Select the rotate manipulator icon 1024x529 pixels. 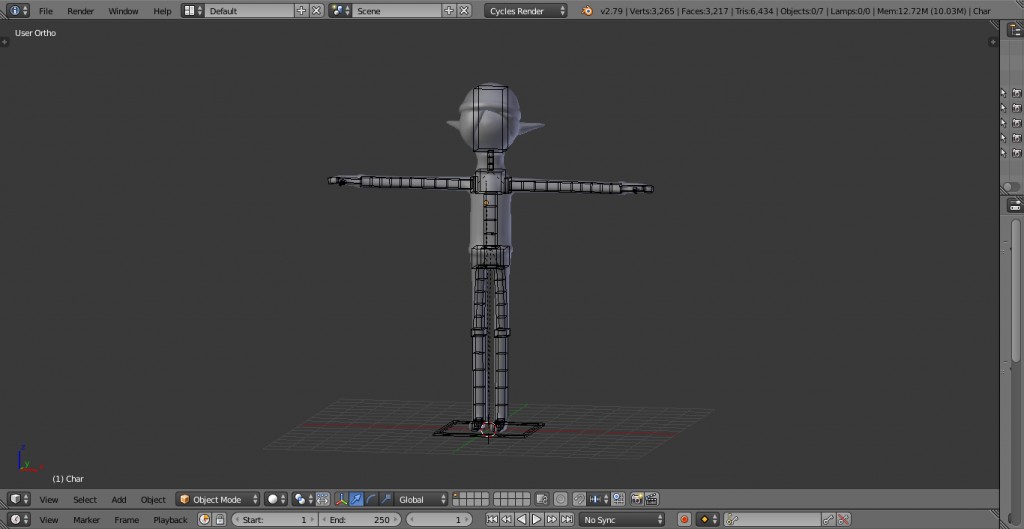(x=371, y=499)
